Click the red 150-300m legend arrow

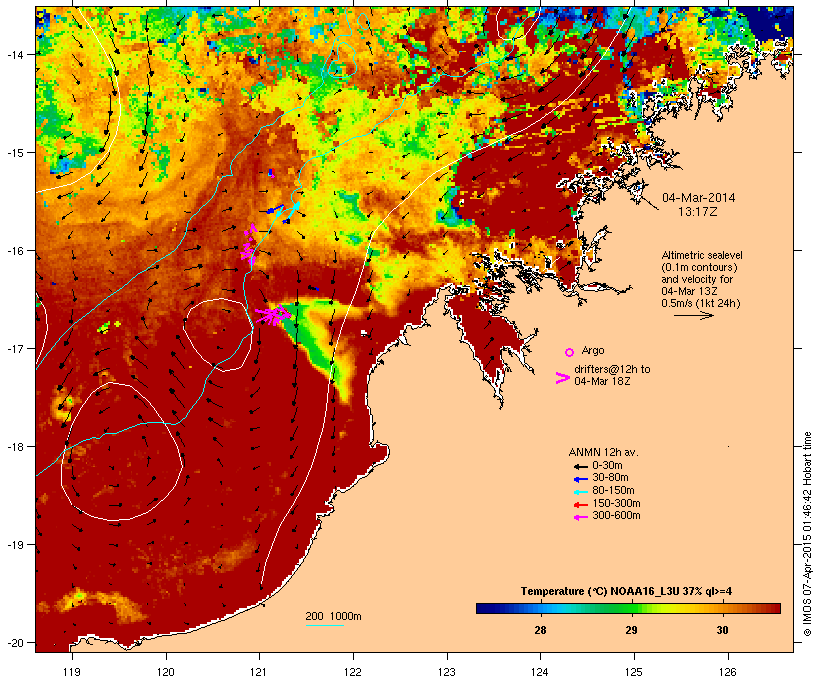pyautogui.click(x=580, y=505)
